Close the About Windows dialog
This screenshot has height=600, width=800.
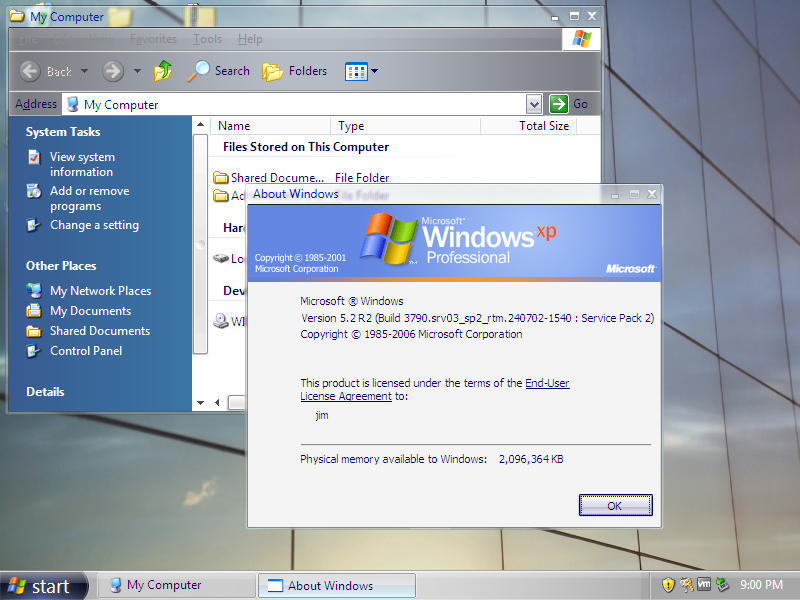tap(652, 194)
